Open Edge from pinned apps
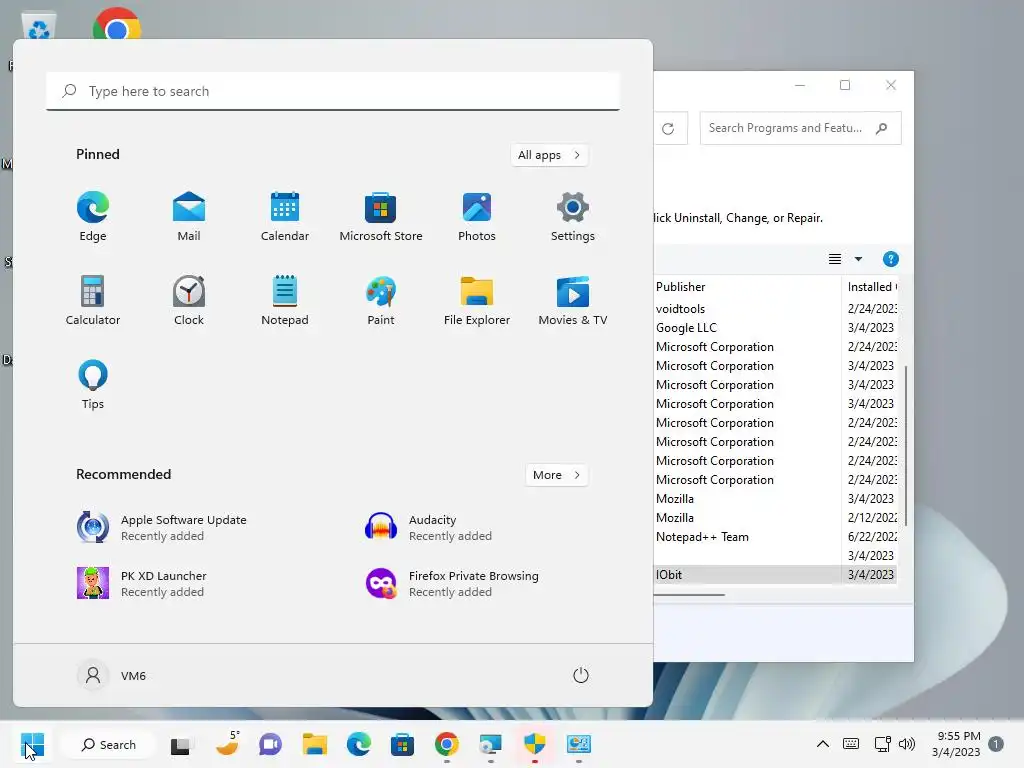 (x=93, y=217)
